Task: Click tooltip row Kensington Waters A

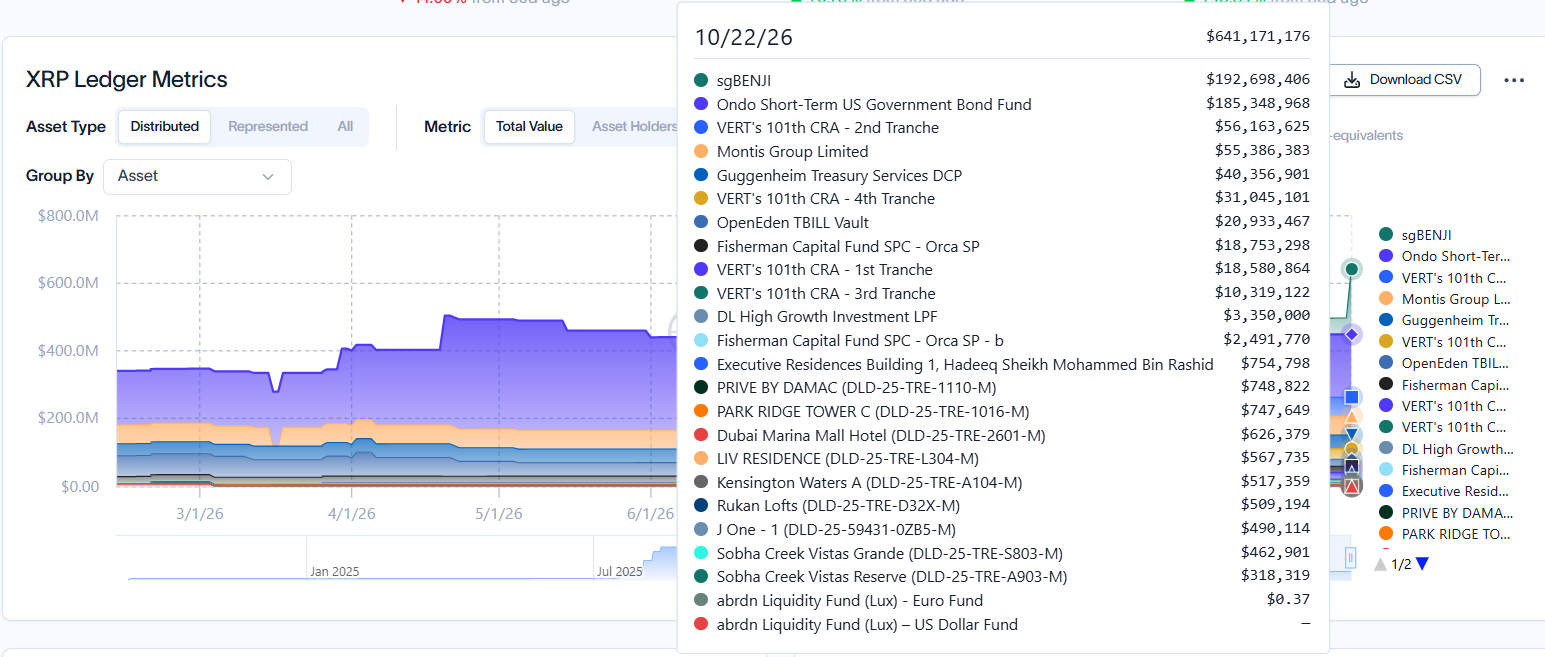Action: [1001, 482]
